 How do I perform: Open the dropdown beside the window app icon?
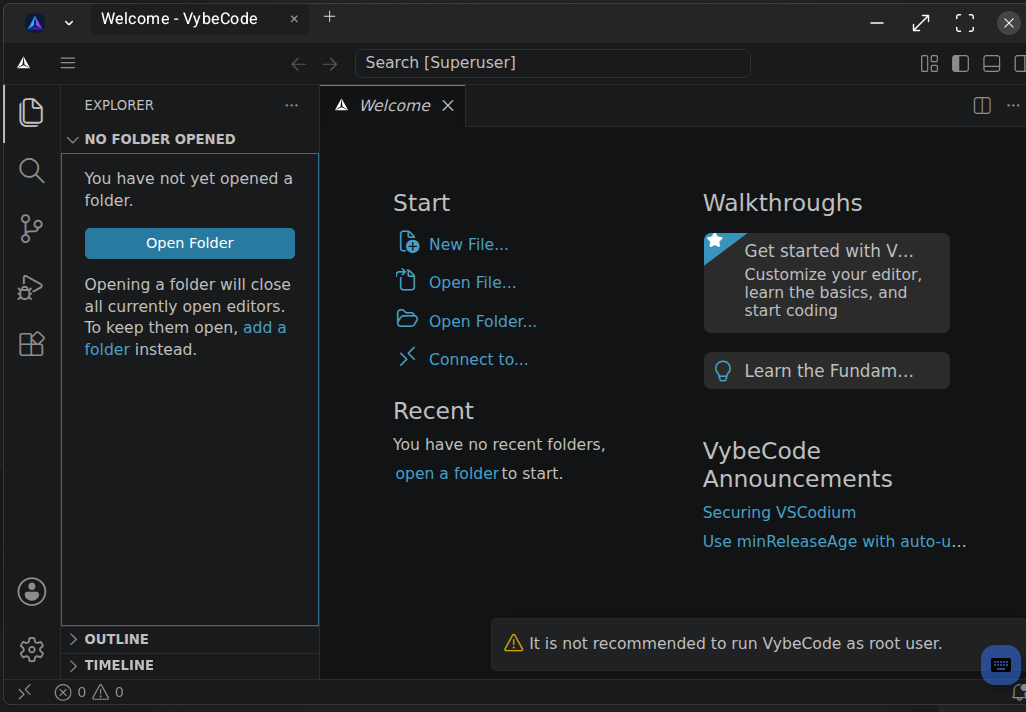[69, 23]
